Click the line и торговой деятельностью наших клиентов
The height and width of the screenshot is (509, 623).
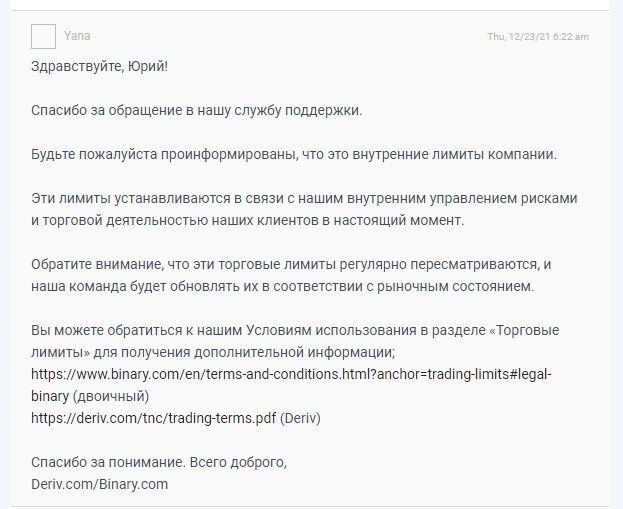click(x=248, y=220)
